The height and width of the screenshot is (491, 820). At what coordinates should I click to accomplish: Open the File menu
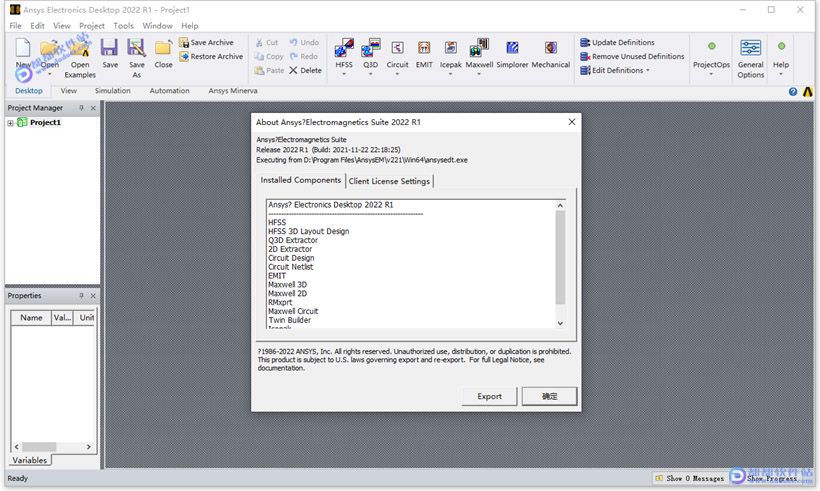tap(16, 26)
